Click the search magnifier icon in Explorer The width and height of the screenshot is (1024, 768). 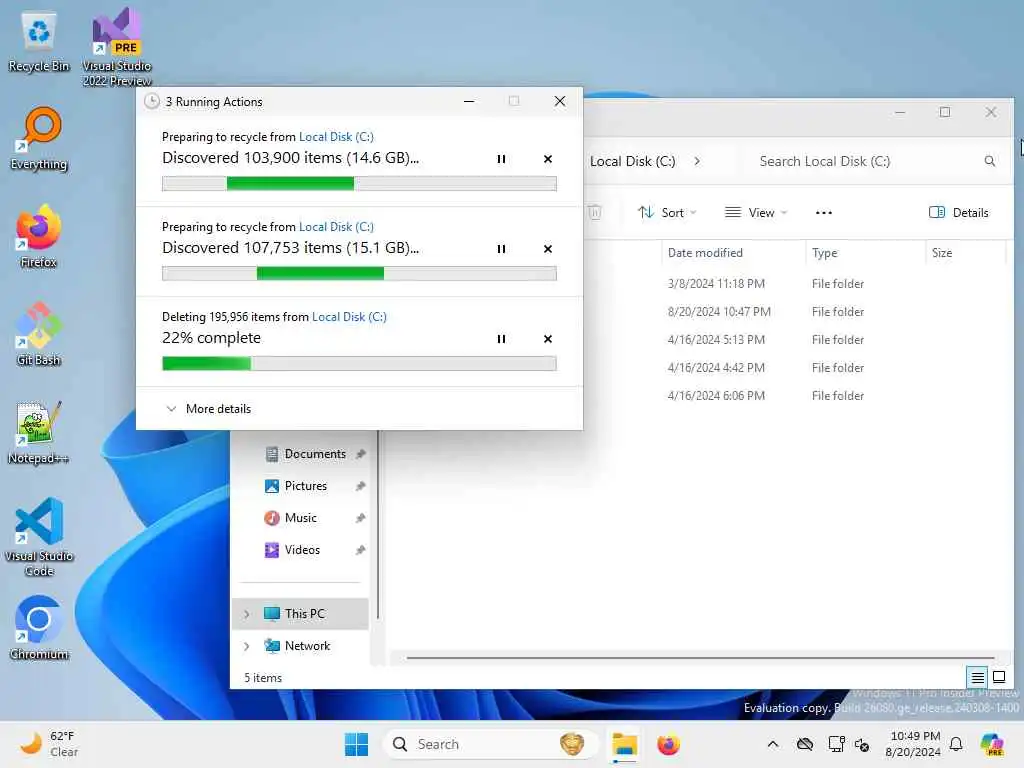989,161
